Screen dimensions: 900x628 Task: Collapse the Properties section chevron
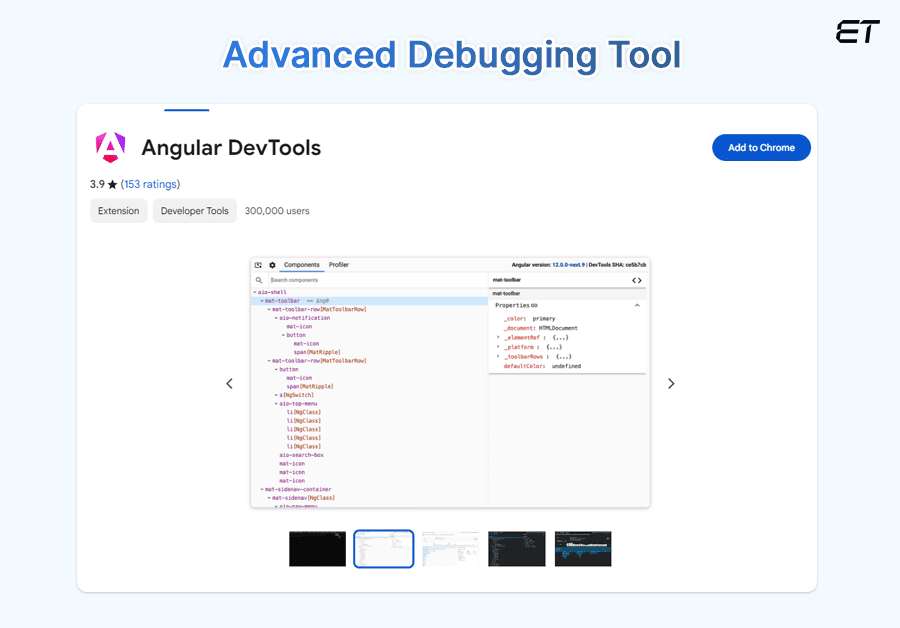coord(637,305)
